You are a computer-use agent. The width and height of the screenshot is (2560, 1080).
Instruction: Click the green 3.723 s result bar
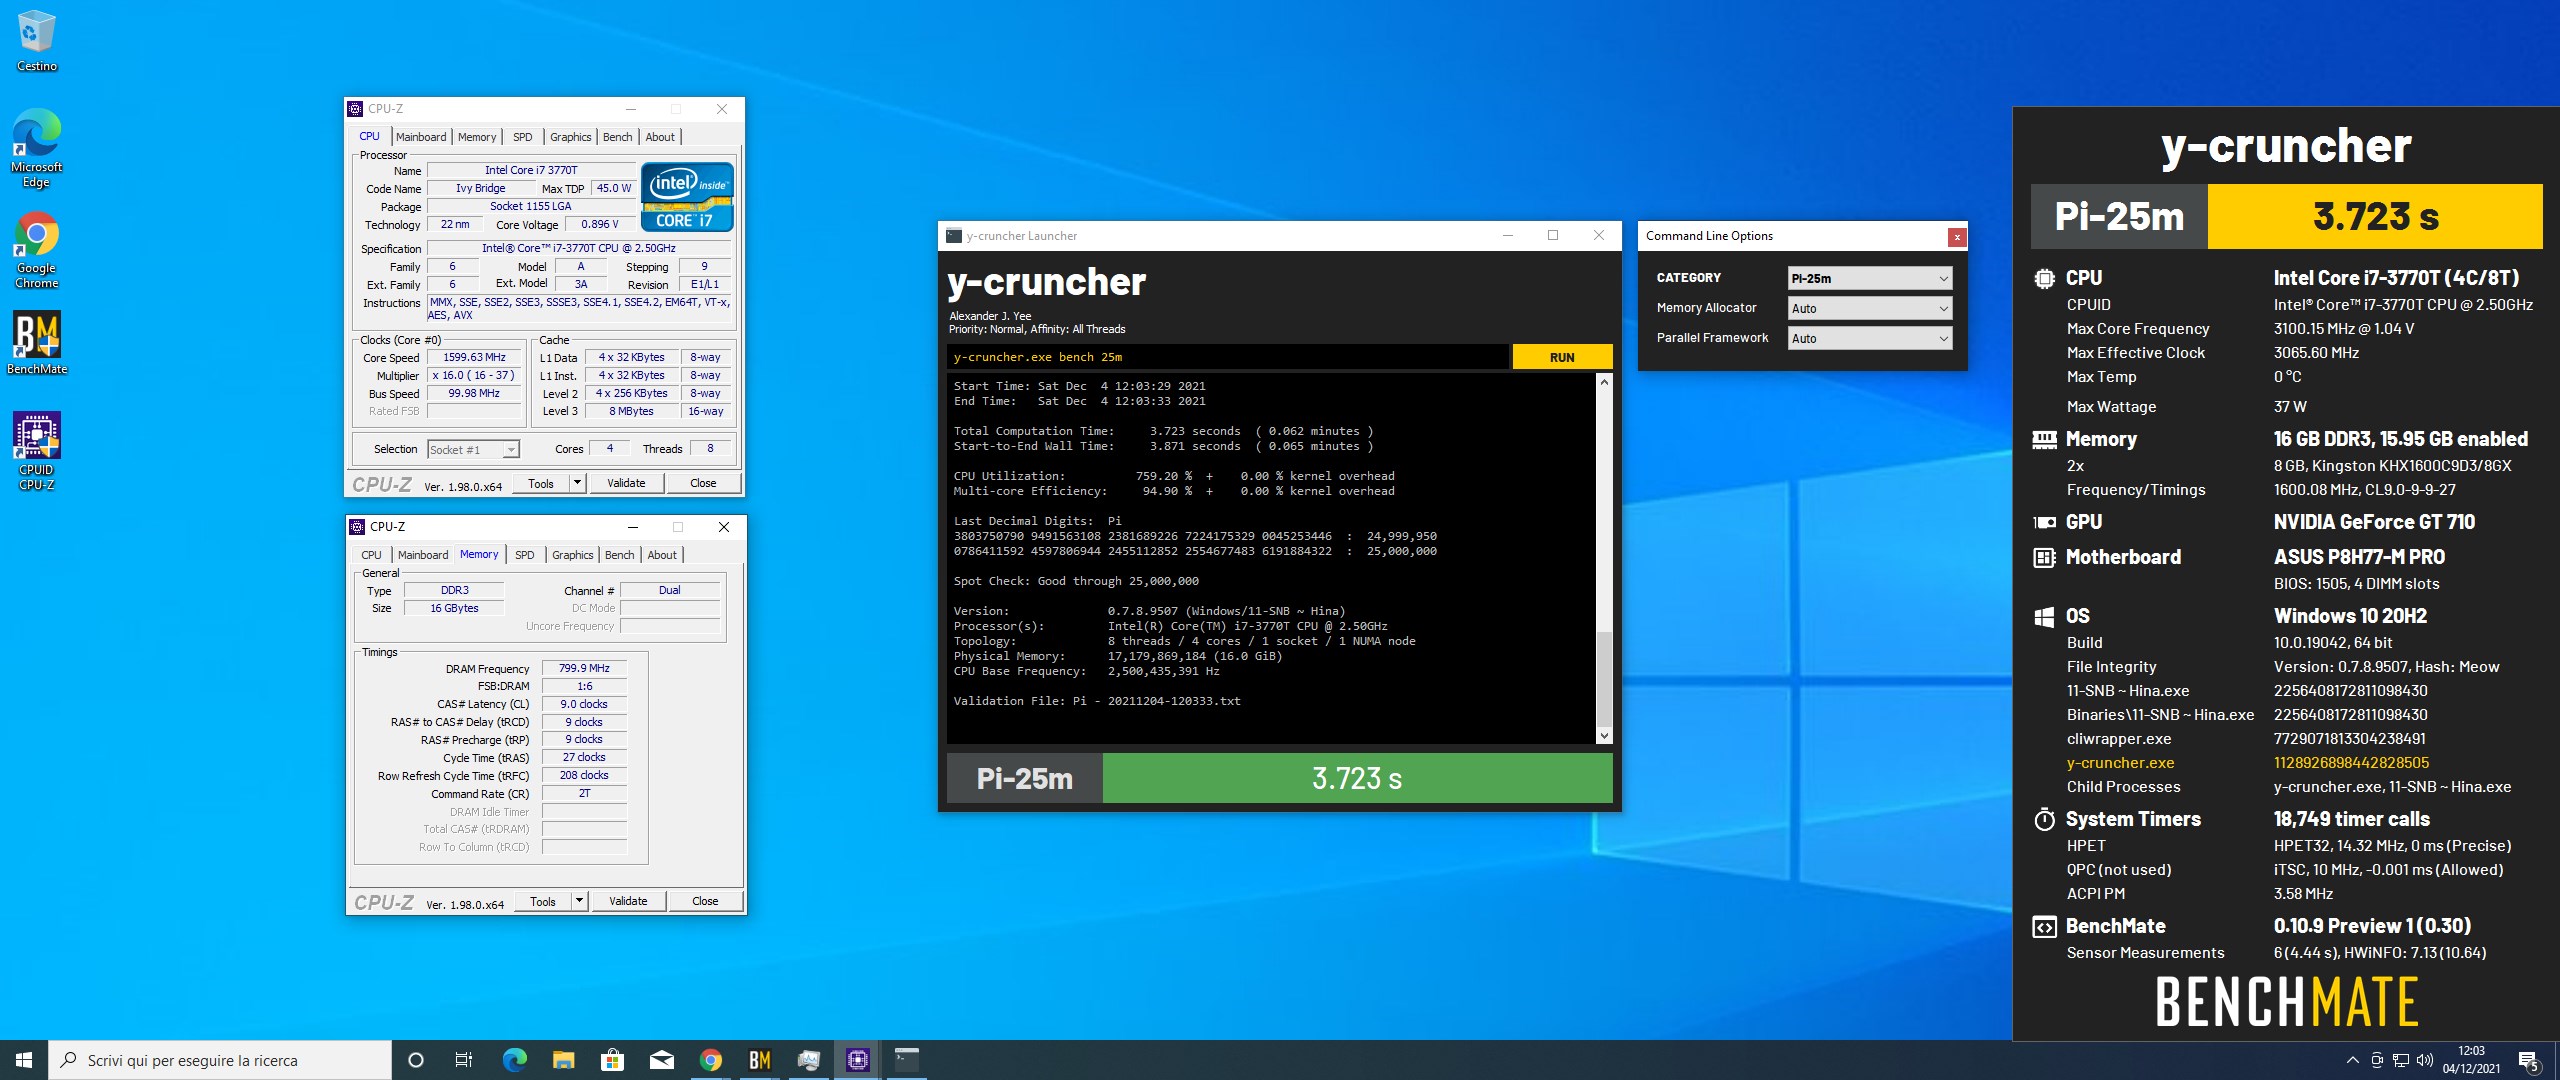point(1357,778)
